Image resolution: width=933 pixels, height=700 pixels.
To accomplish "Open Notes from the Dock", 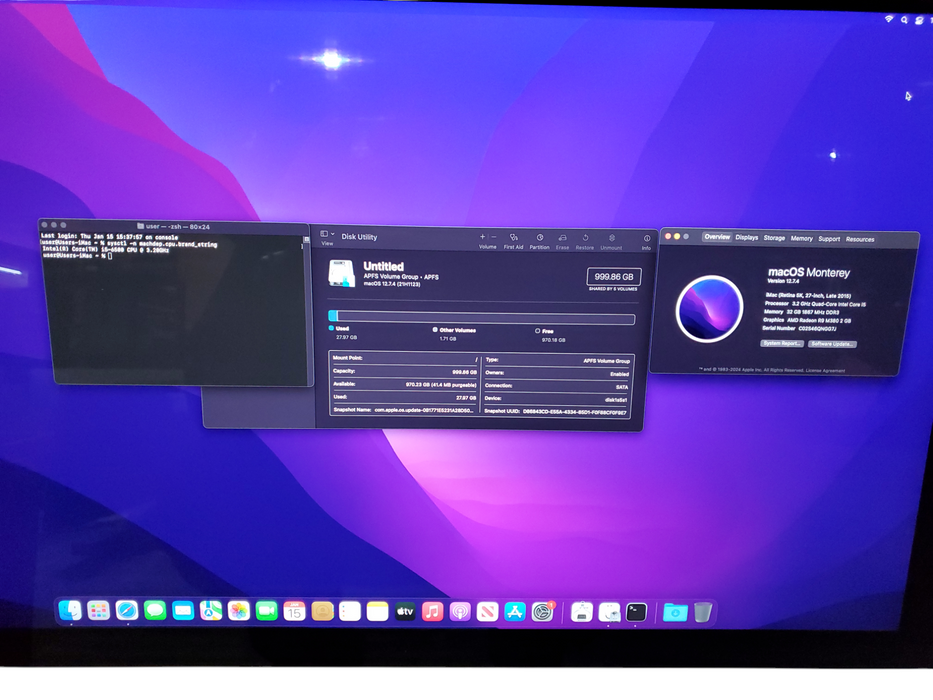I will (x=377, y=611).
